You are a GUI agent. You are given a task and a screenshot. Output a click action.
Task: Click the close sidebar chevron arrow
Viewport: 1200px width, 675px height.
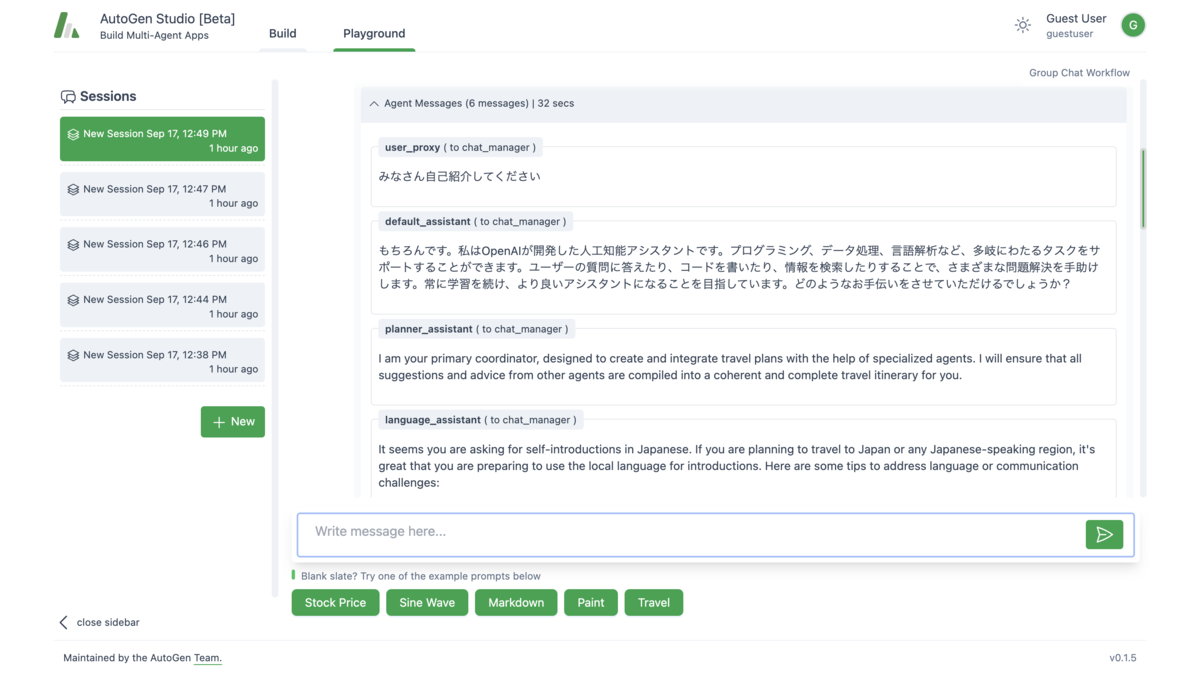coord(64,622)
